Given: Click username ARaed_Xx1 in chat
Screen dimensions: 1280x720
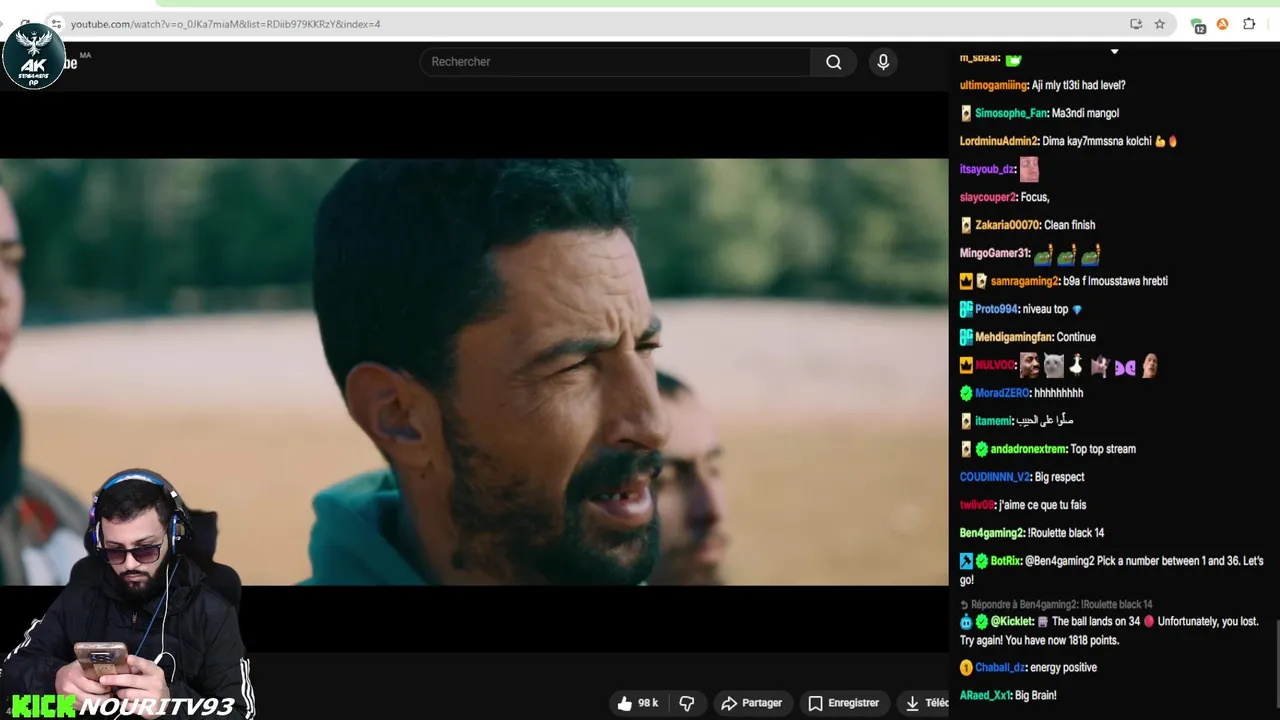Looking at the screenshot, I should pos(984,695).
